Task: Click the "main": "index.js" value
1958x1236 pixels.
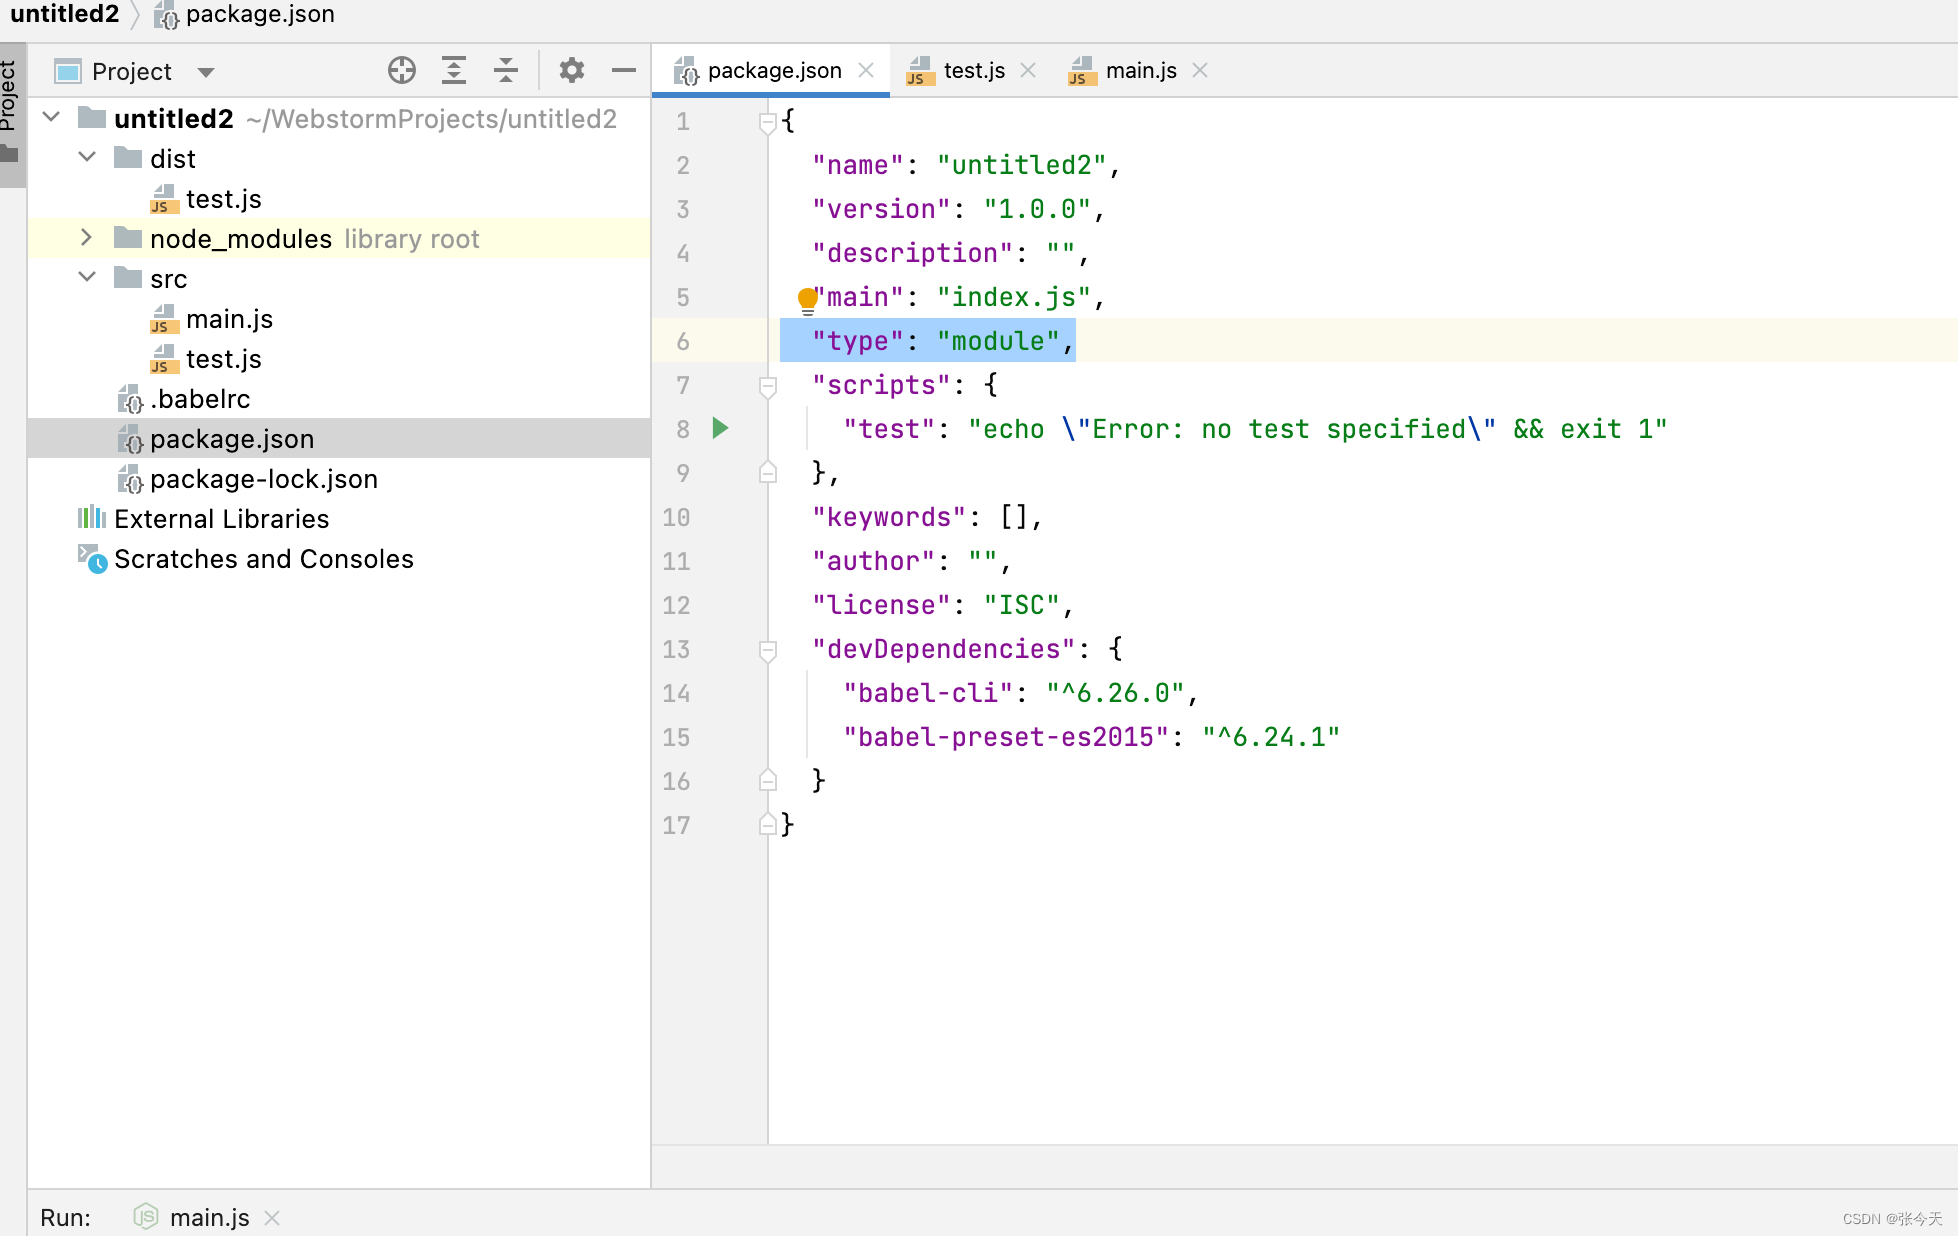Action: (1014, 297)
